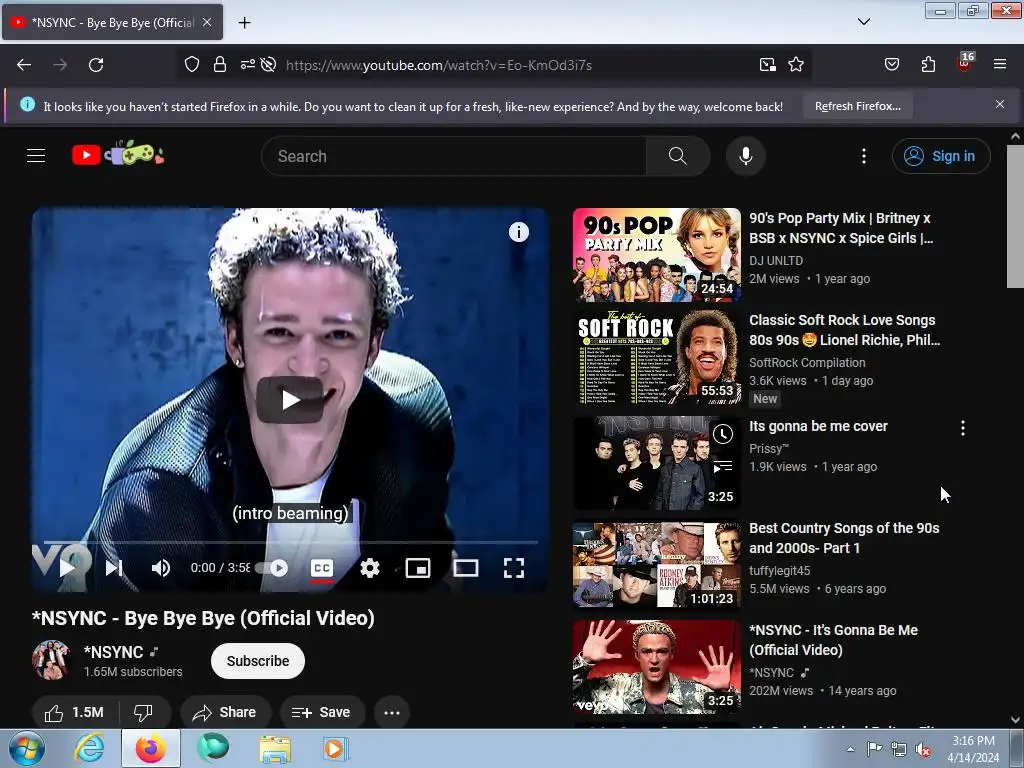1024x768 pixels.
Task: Select the *NSYNC Bye Bye Bye tab
Action: coord(112,23)
